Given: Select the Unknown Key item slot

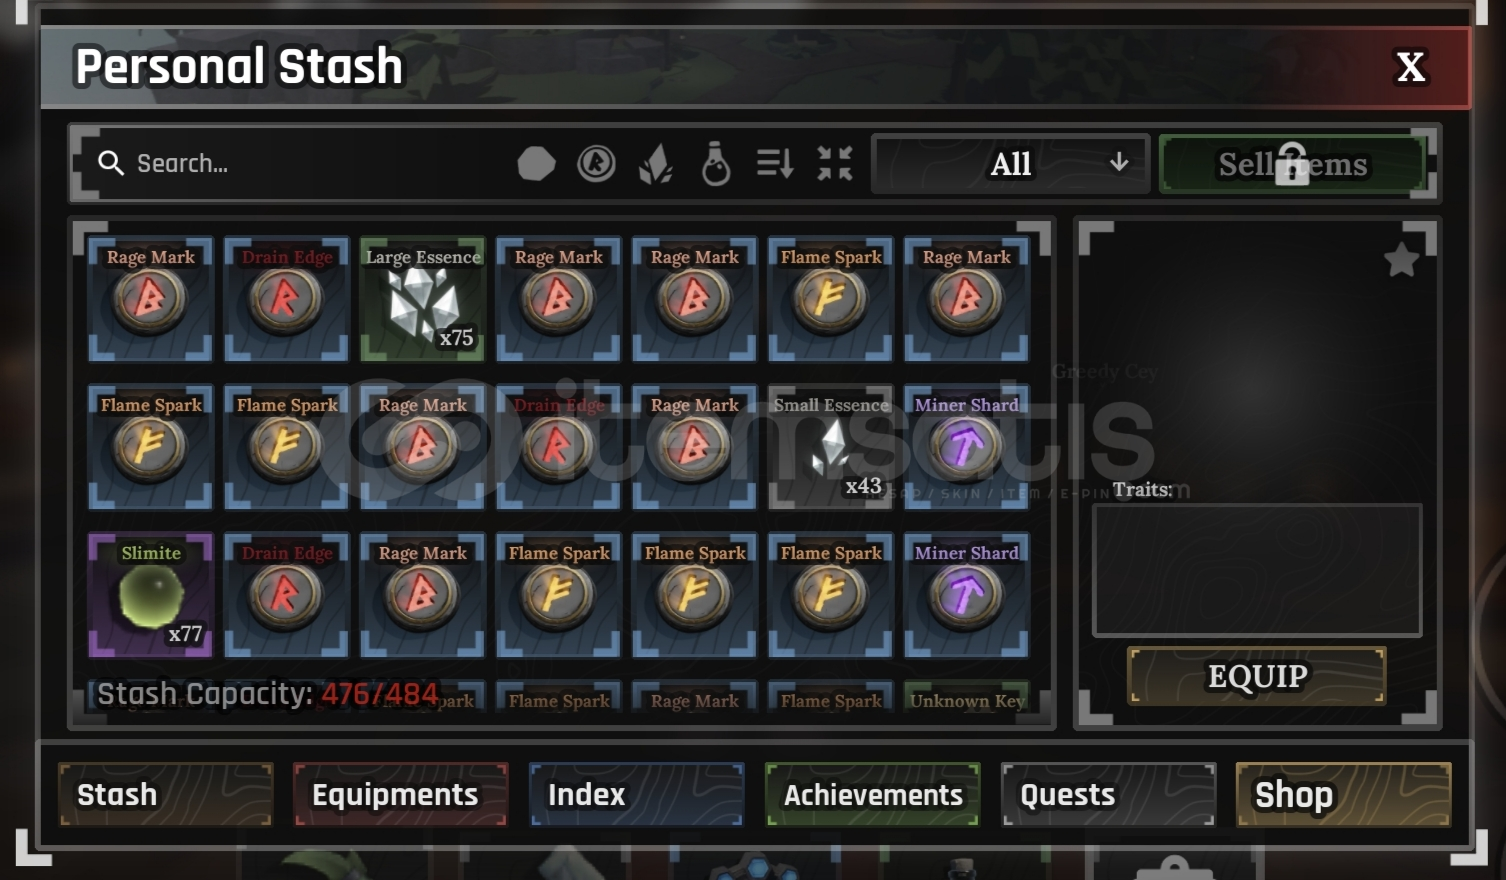Looking at the screenshot, I should tap(966, 700).
